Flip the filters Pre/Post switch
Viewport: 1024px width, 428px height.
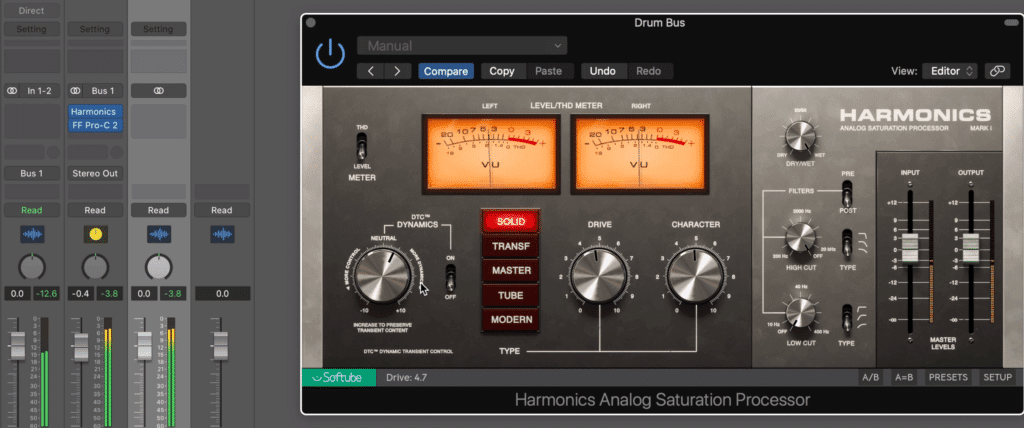847,193
